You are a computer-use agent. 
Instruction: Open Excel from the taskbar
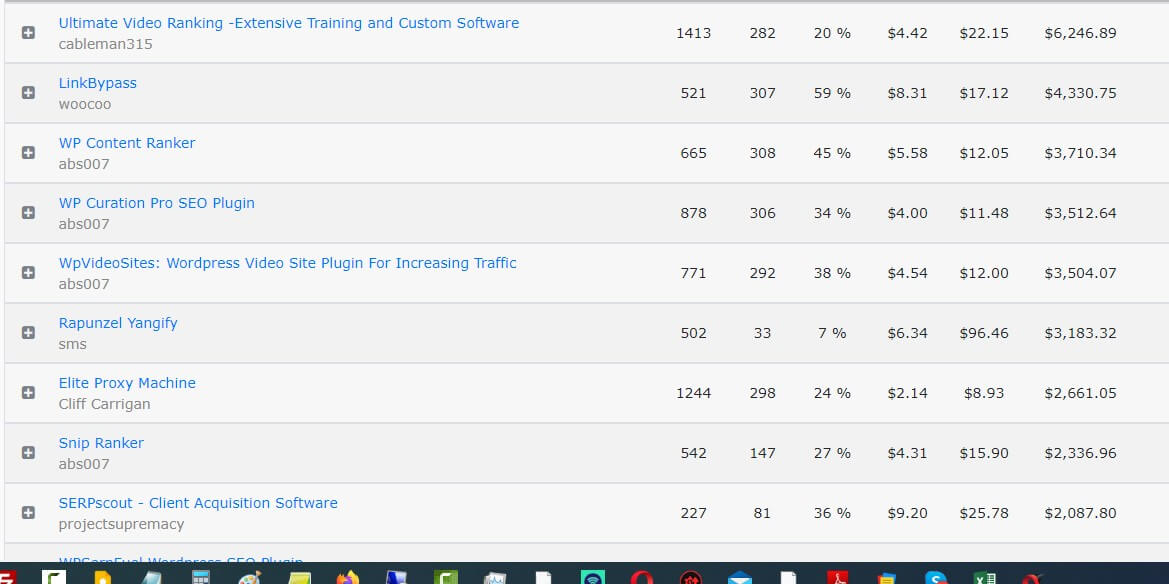(985, 577)
